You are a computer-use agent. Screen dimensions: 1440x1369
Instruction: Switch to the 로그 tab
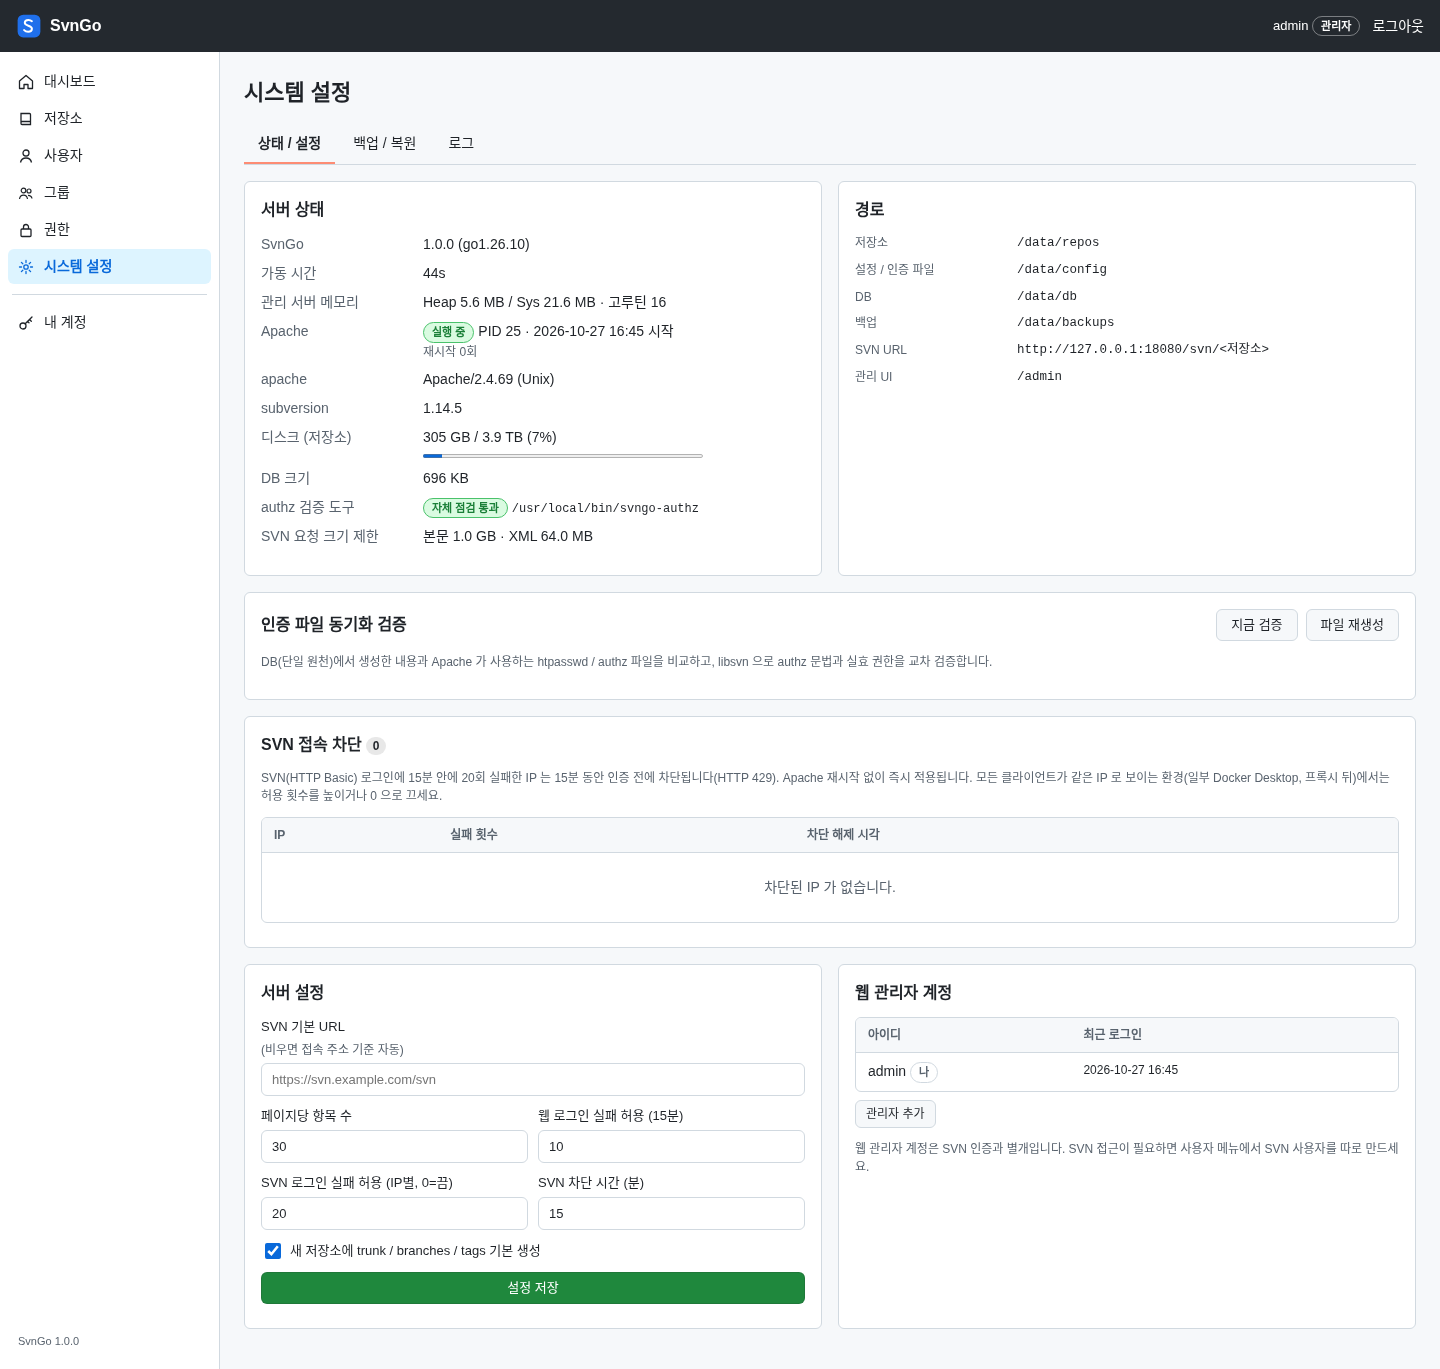click(x=461, y=143)
